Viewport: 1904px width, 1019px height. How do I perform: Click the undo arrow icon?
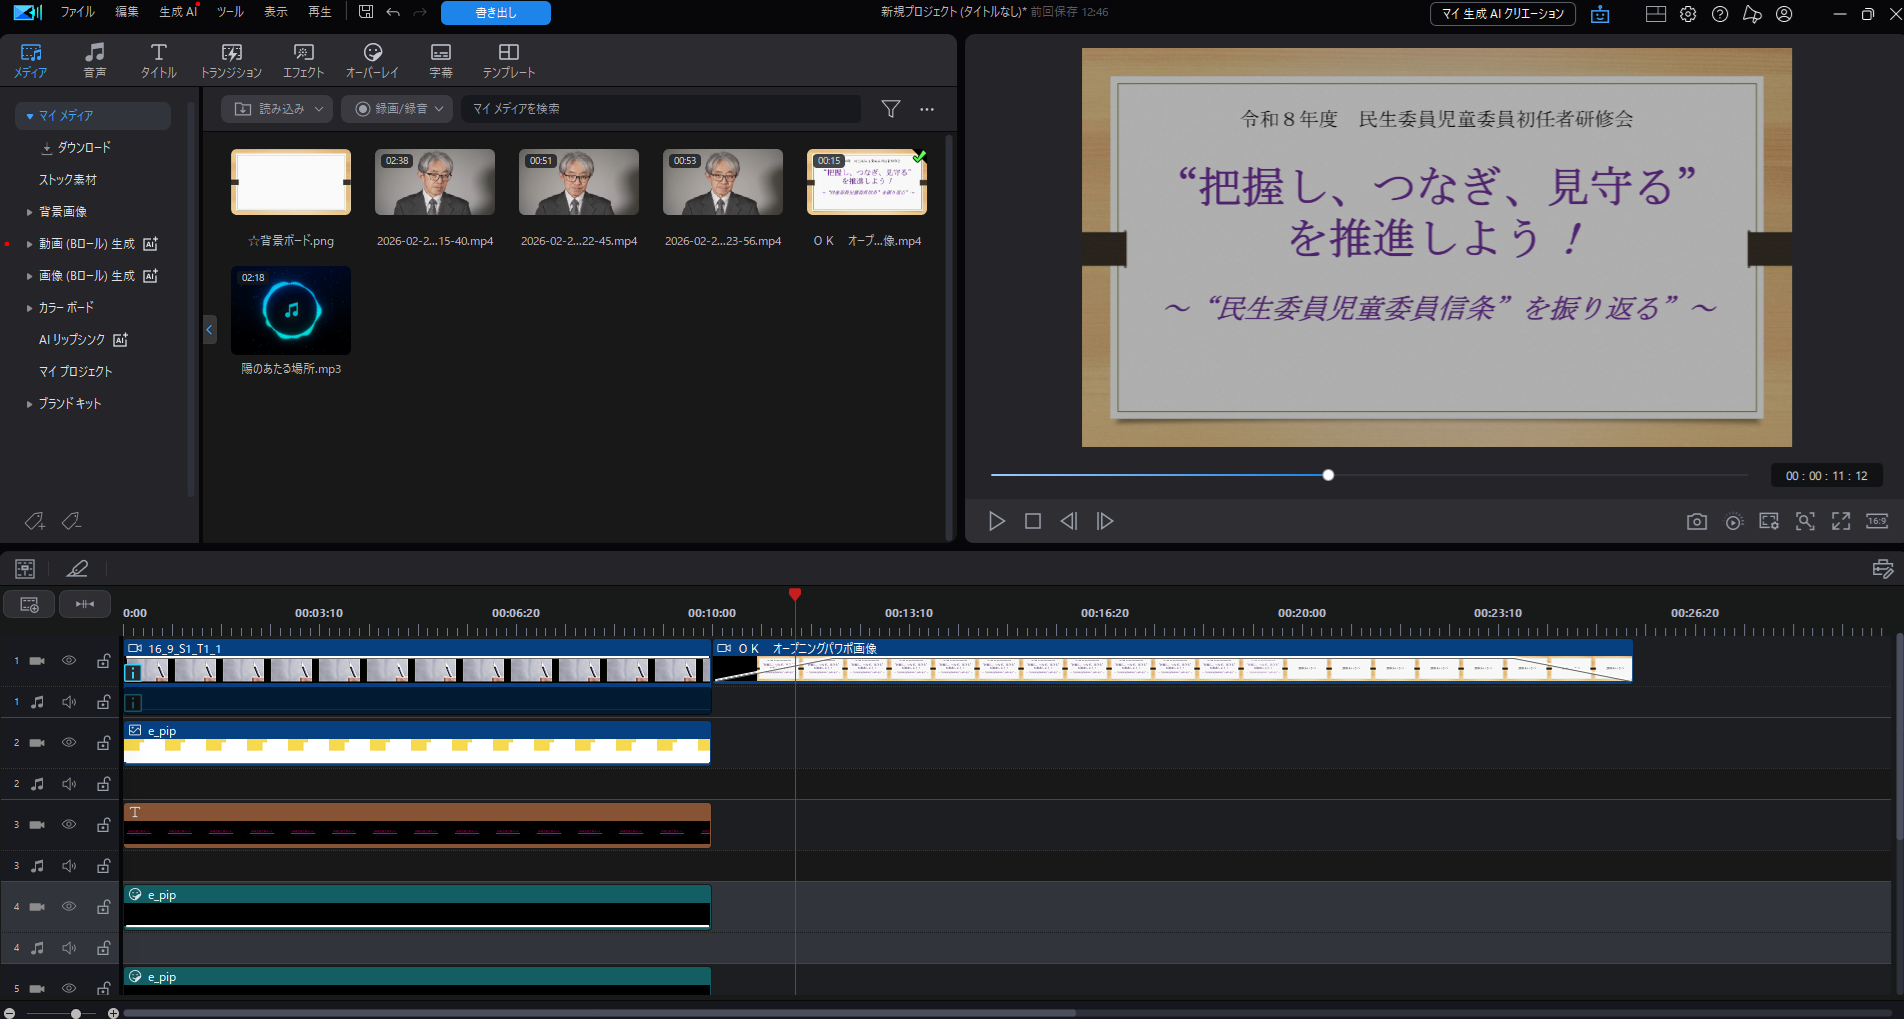[x=393, y=12]
